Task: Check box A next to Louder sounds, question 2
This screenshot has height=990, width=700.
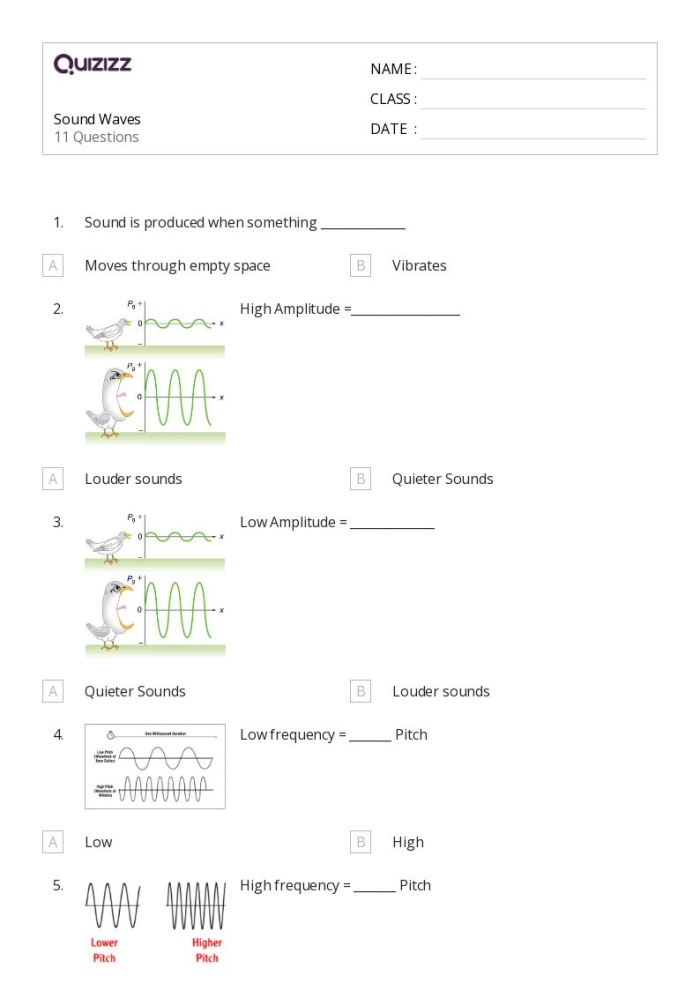Action: [x=53, y=479]
